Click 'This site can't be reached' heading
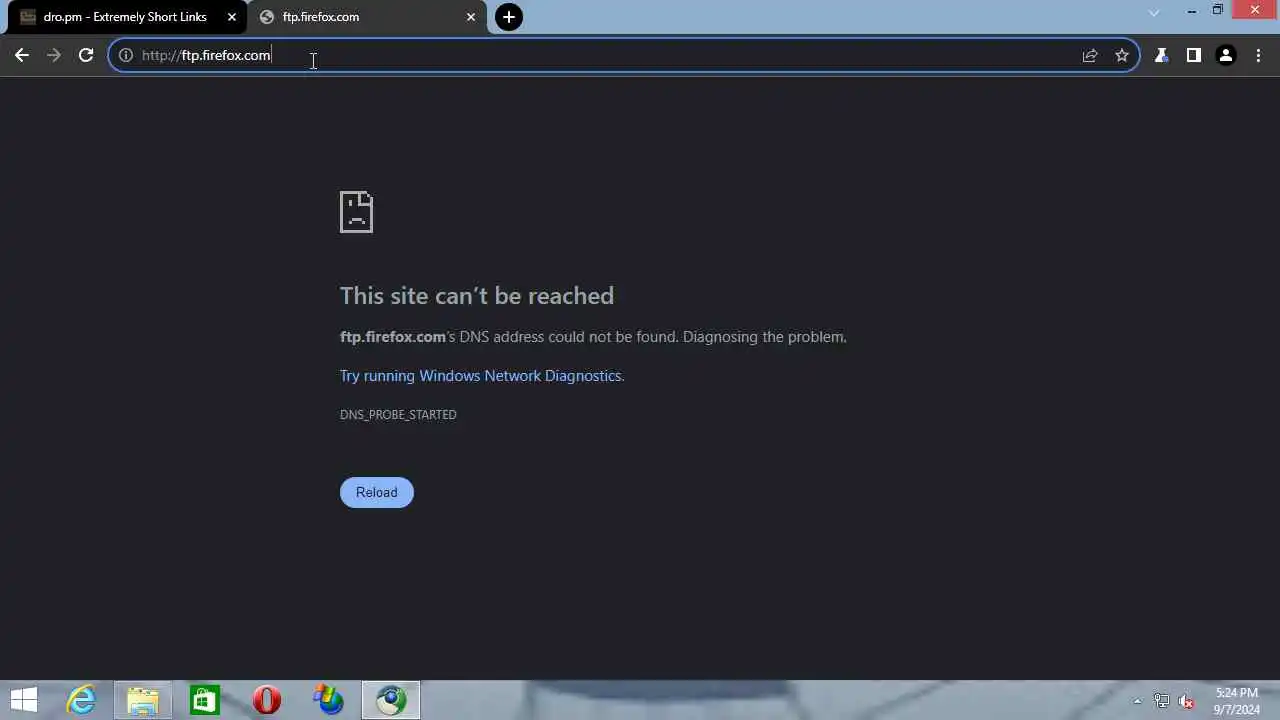Image resolution: width=1280 pixels, height=720 pixels. pyautogui.click(x=477, y=296)
